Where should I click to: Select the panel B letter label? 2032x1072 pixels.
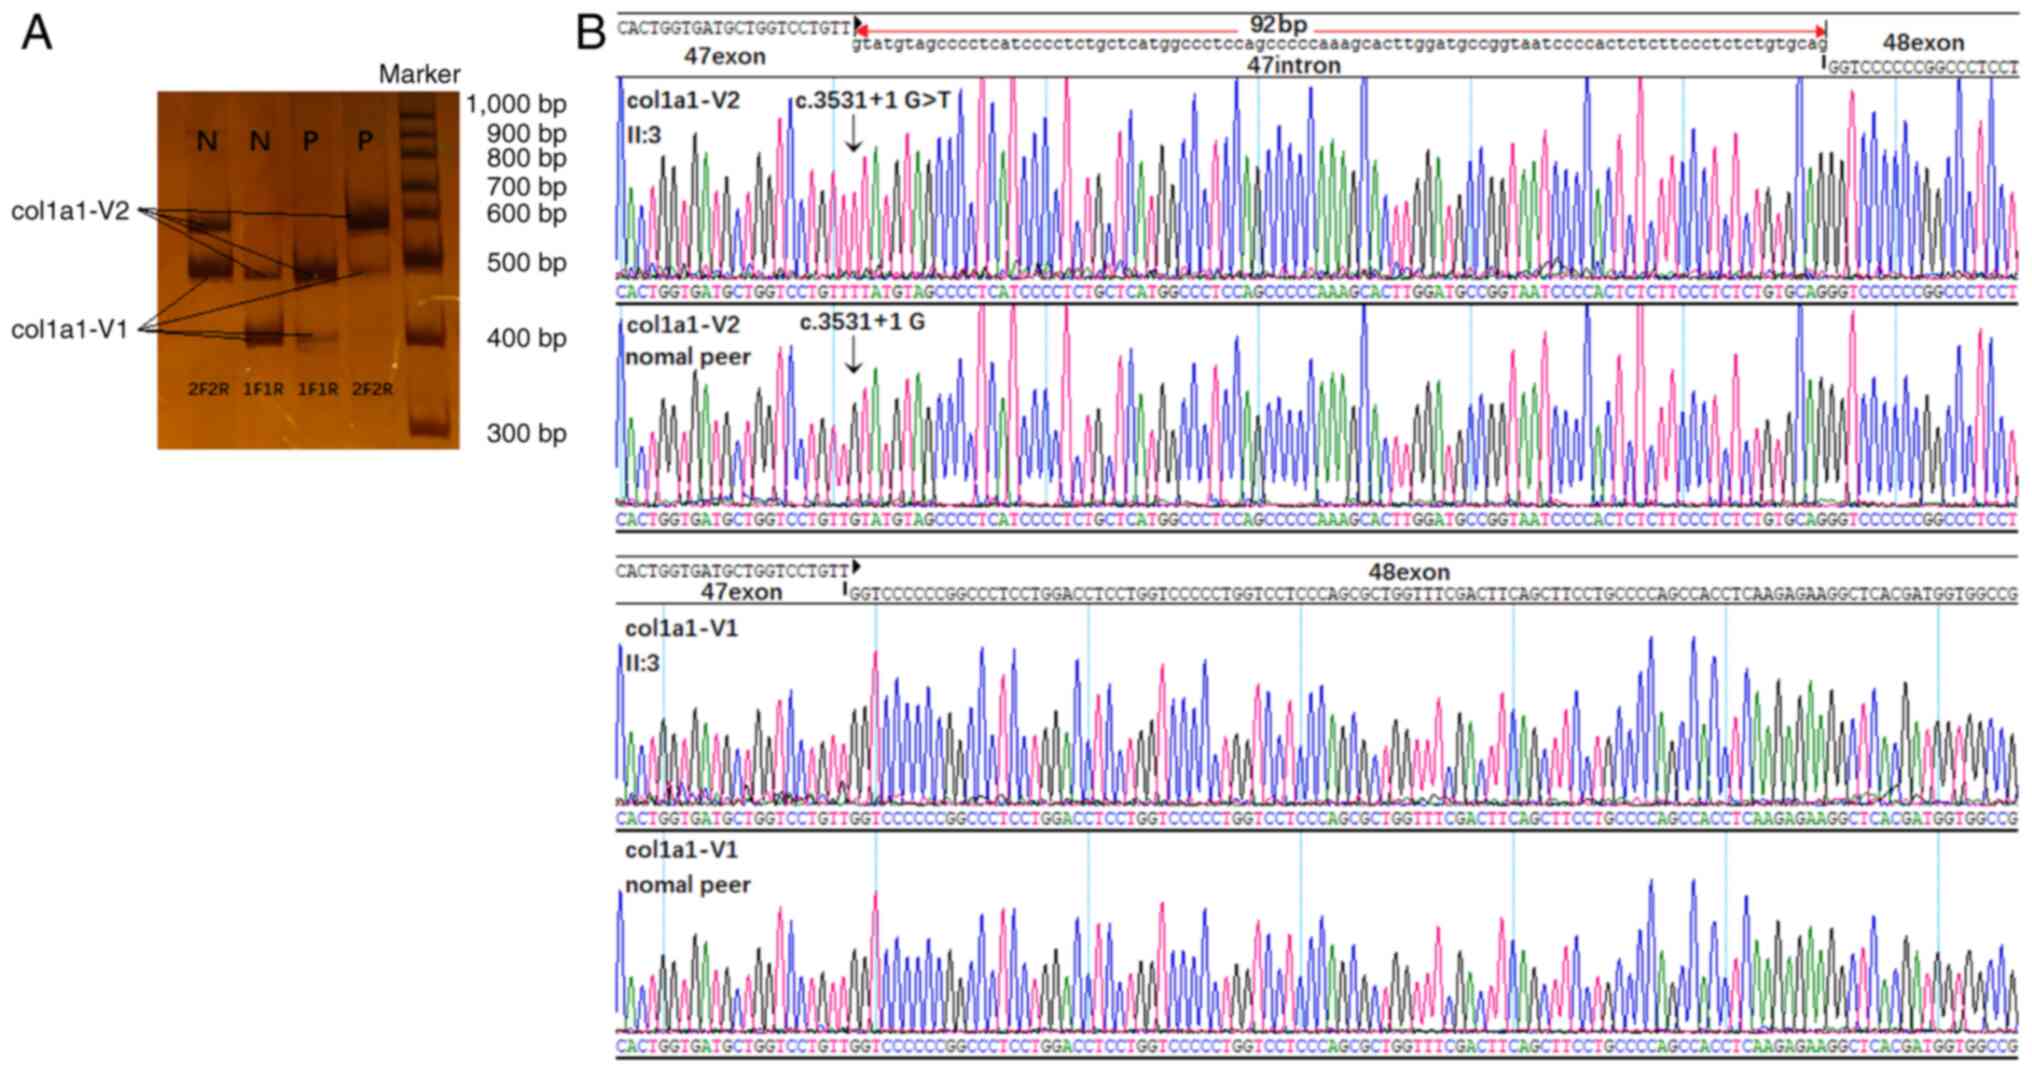(590, 33)
